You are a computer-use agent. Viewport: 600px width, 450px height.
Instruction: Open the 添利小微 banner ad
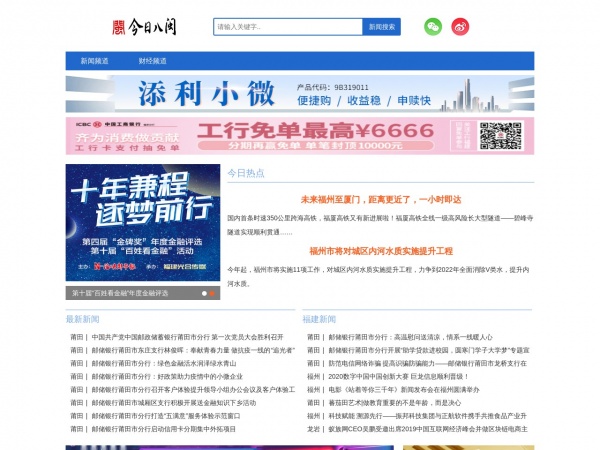[300, 94]
